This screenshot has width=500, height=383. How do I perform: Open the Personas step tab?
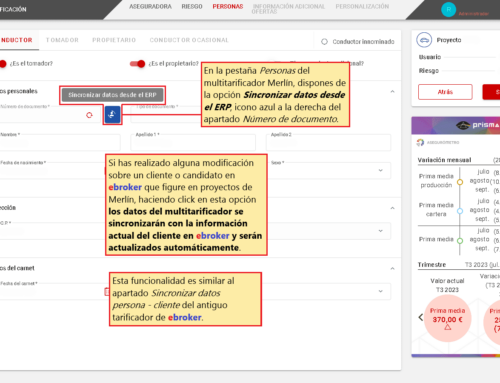tap(228, 6)
